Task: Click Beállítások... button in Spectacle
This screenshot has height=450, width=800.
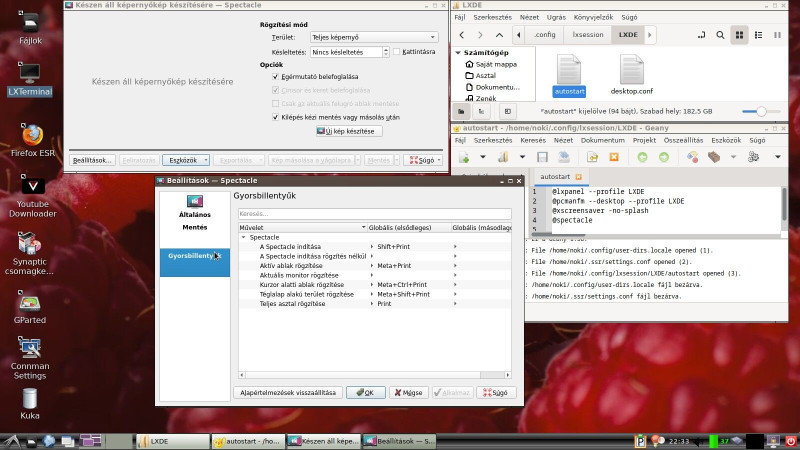Action: tap(92, 160)
